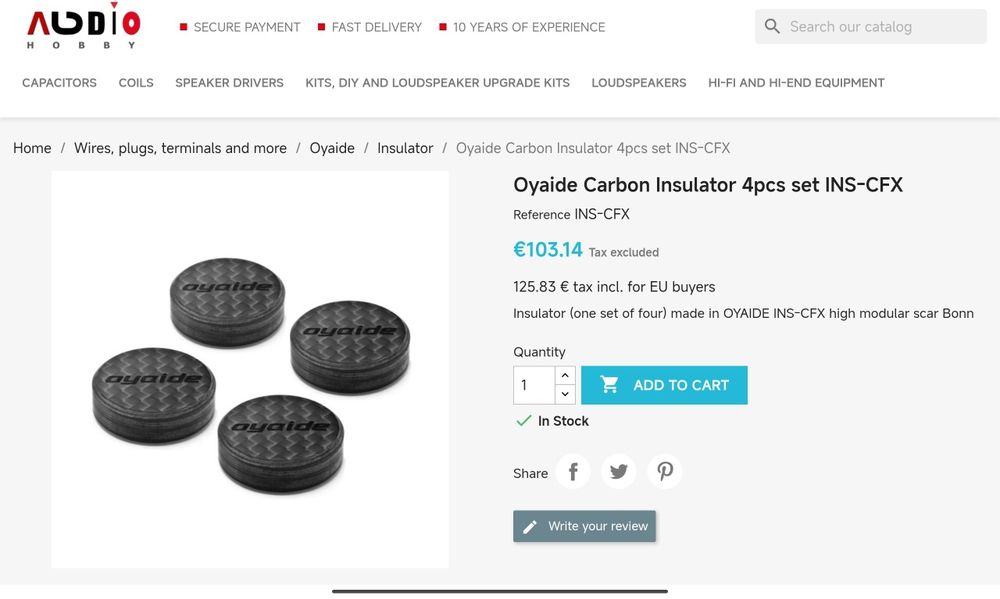The width and height of the screenshot is (1000, 599).
Task: Click the Oyaide insulator product image
Action: pyautogui.click(x=250, y=369)
